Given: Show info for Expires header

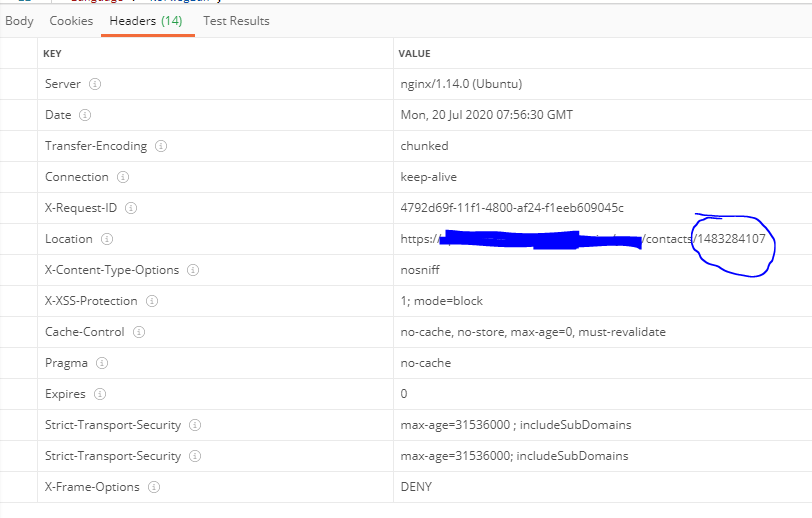Looking at the screenshot, I should (100, 394).
